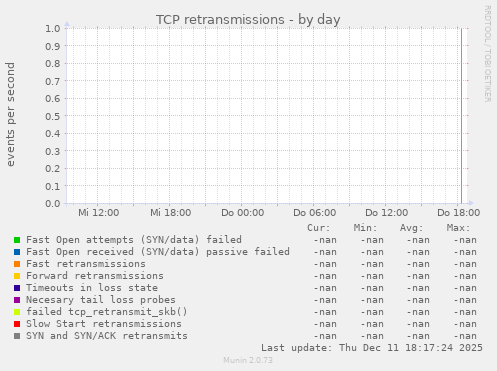
Task: Click the '0.3' y-axis value
Action: pos(53,151)
